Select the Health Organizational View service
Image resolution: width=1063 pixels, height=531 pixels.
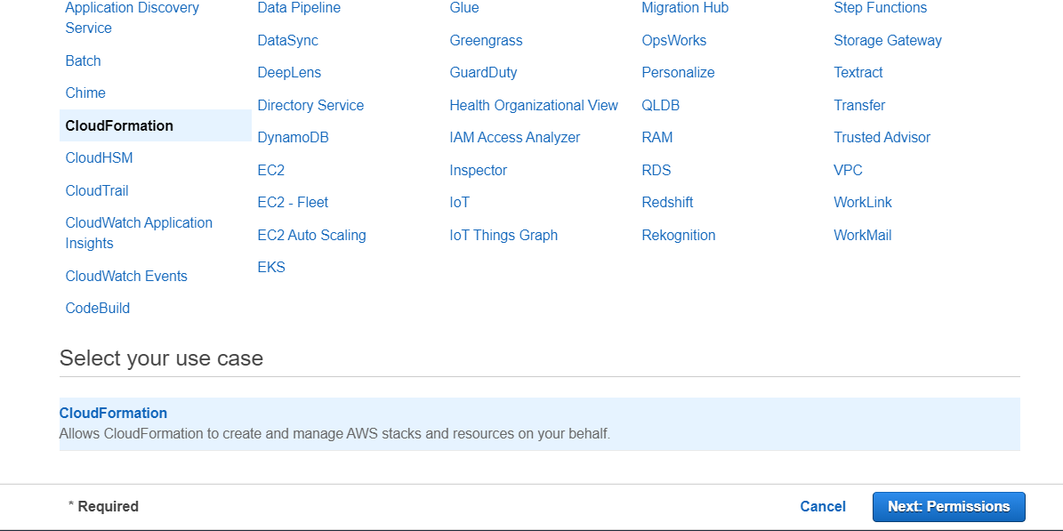point(533,105)
